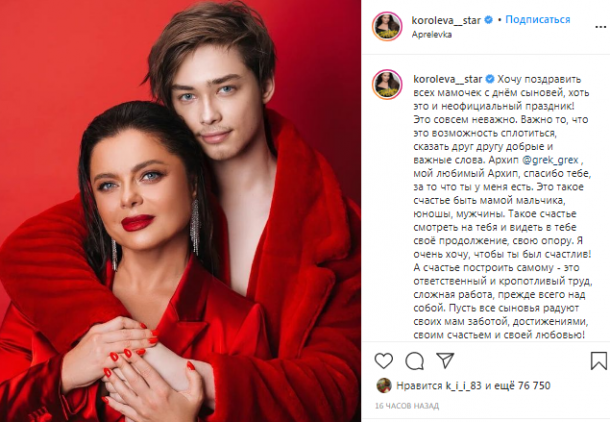Click header profile avatar of koroleva__star
610x422 pixels.
pyautogui.click(x=387, y=26)
